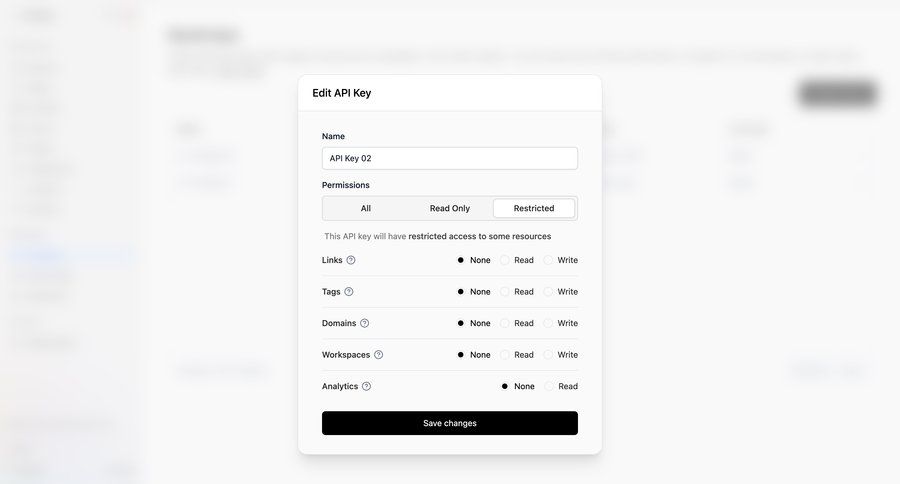Click the API key Name field
This screenshot has width=900, height=484.
coord(450,158)
